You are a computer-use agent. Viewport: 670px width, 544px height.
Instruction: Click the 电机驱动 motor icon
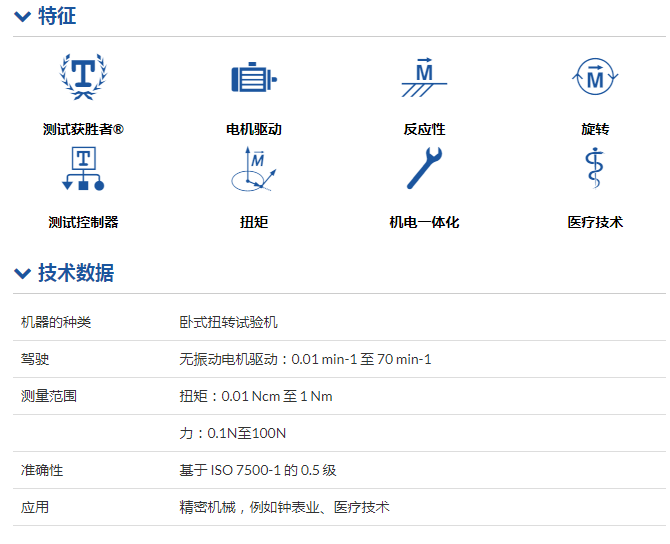[x=254, y=78]
